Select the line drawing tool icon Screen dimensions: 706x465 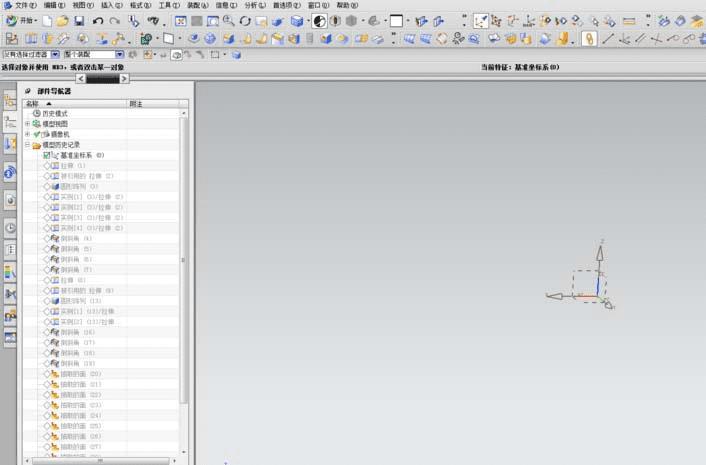[608, 39]
